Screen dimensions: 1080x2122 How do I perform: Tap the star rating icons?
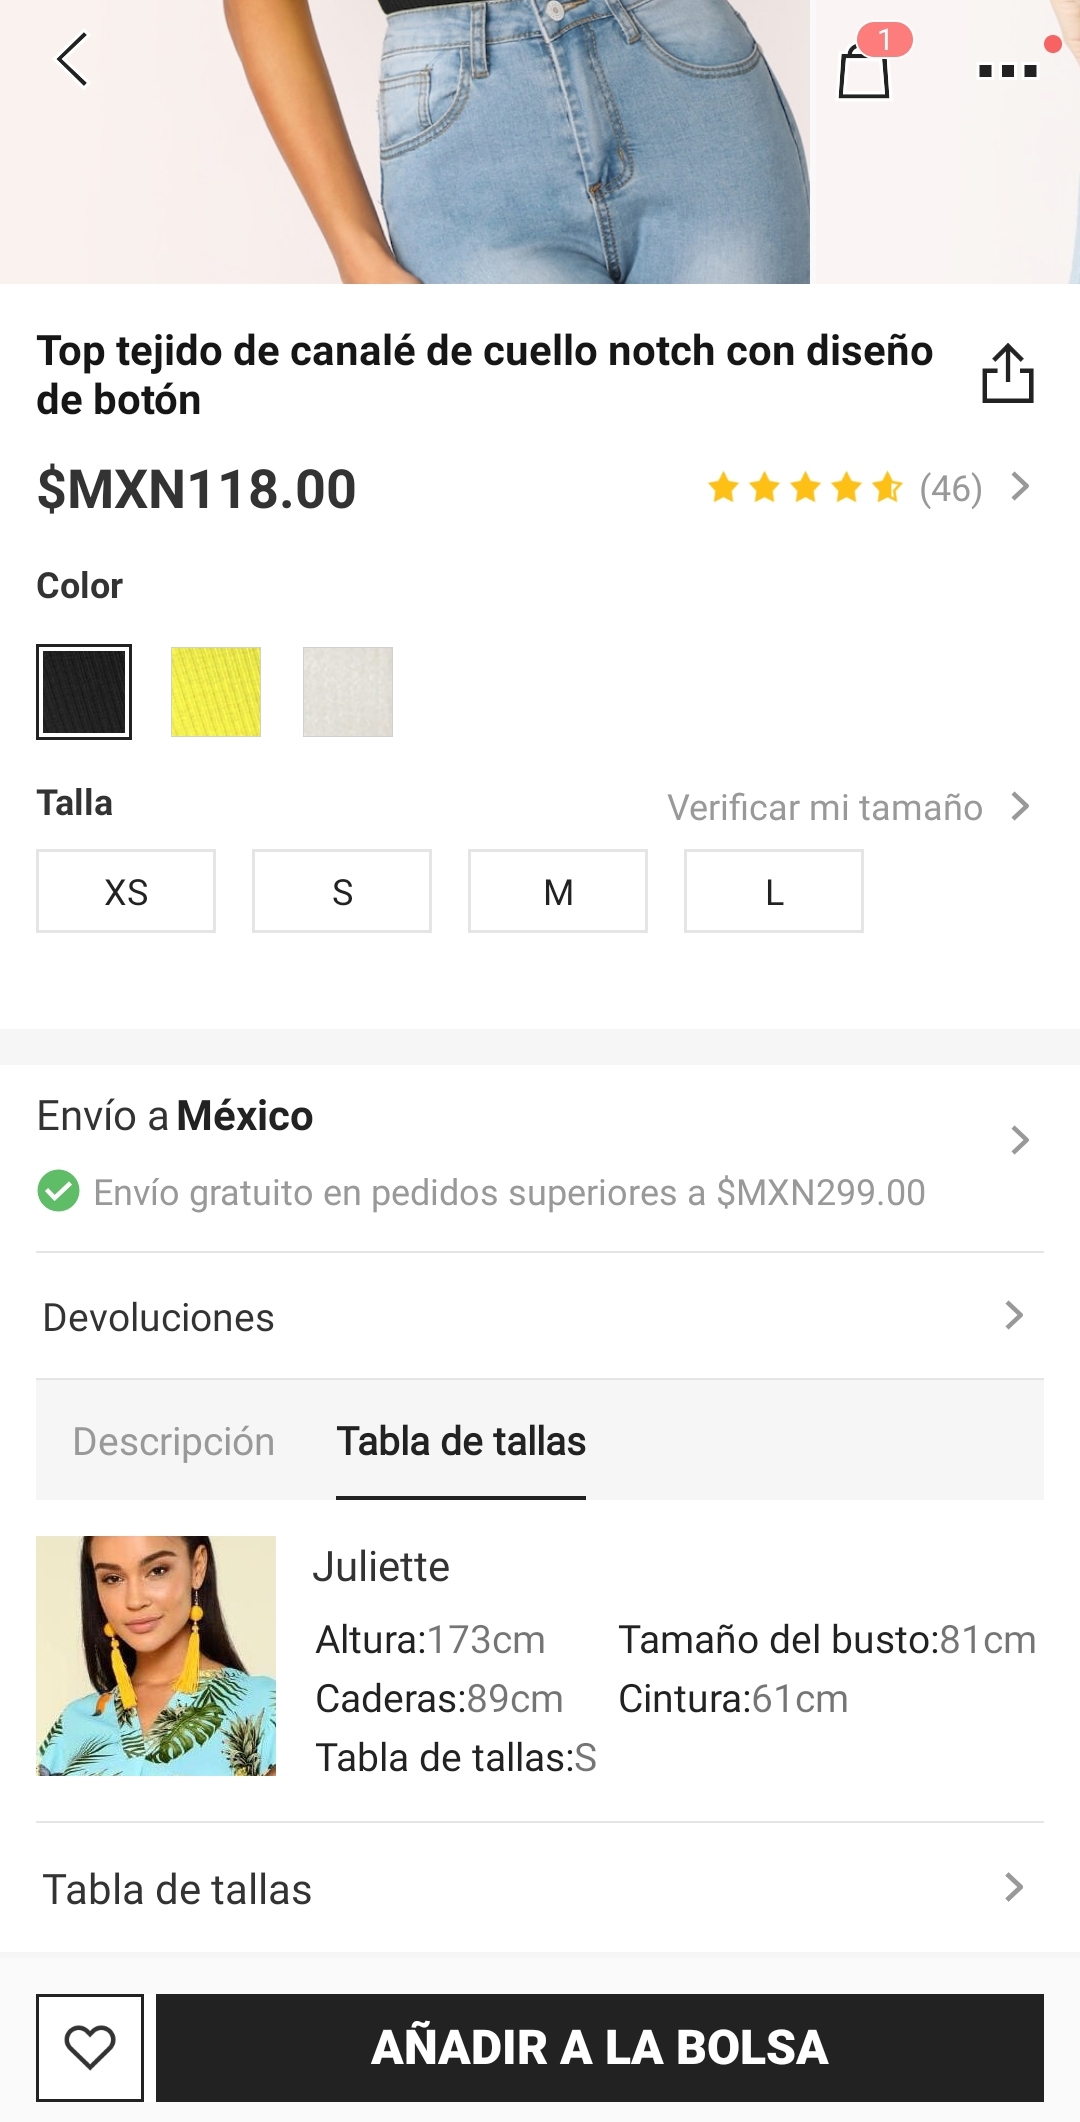tap(805, 489)
